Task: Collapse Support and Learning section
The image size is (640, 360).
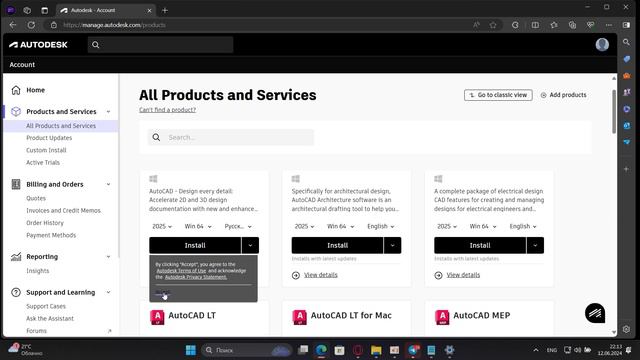Action: click(x=109, y=292)
